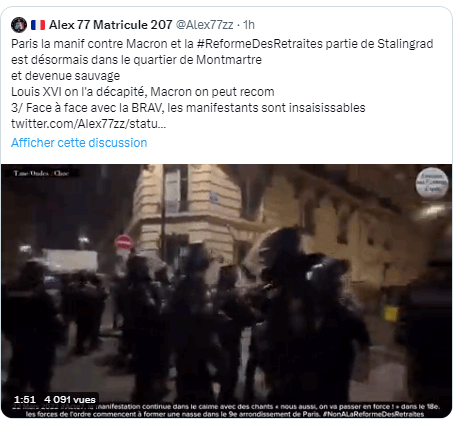Click the video caption line about the 9e arrondissement

coord(225,414)
